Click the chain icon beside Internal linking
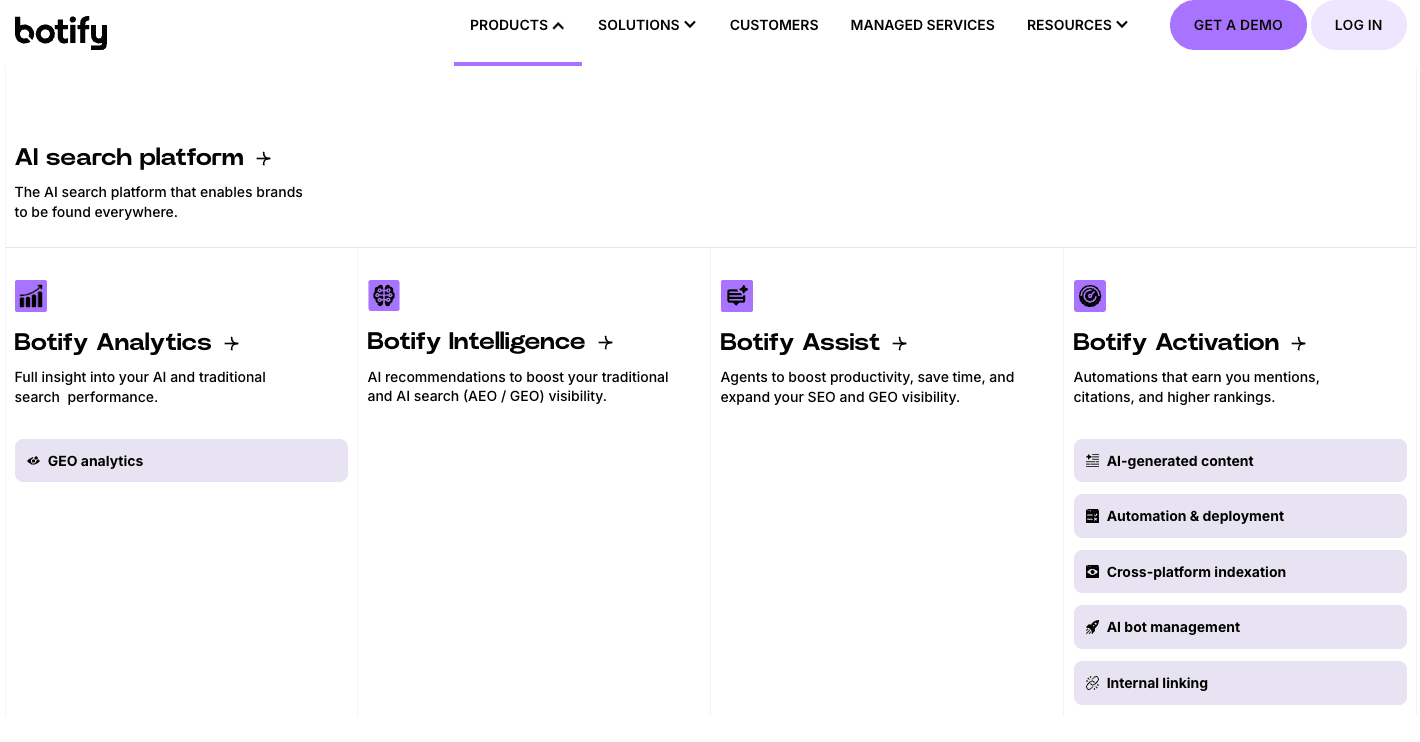This screenshot has width=1420, height=742. (x=1092, y=682)
